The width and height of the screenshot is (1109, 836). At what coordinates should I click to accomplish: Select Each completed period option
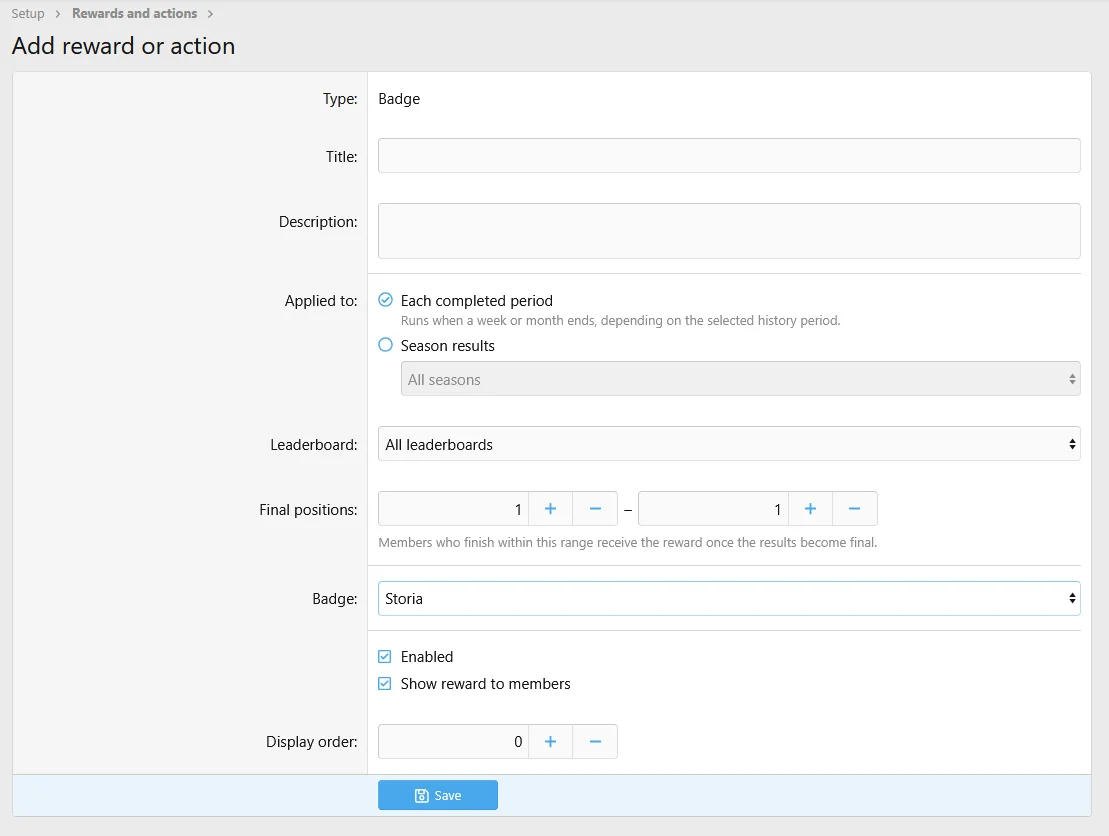tap(385, 300)
